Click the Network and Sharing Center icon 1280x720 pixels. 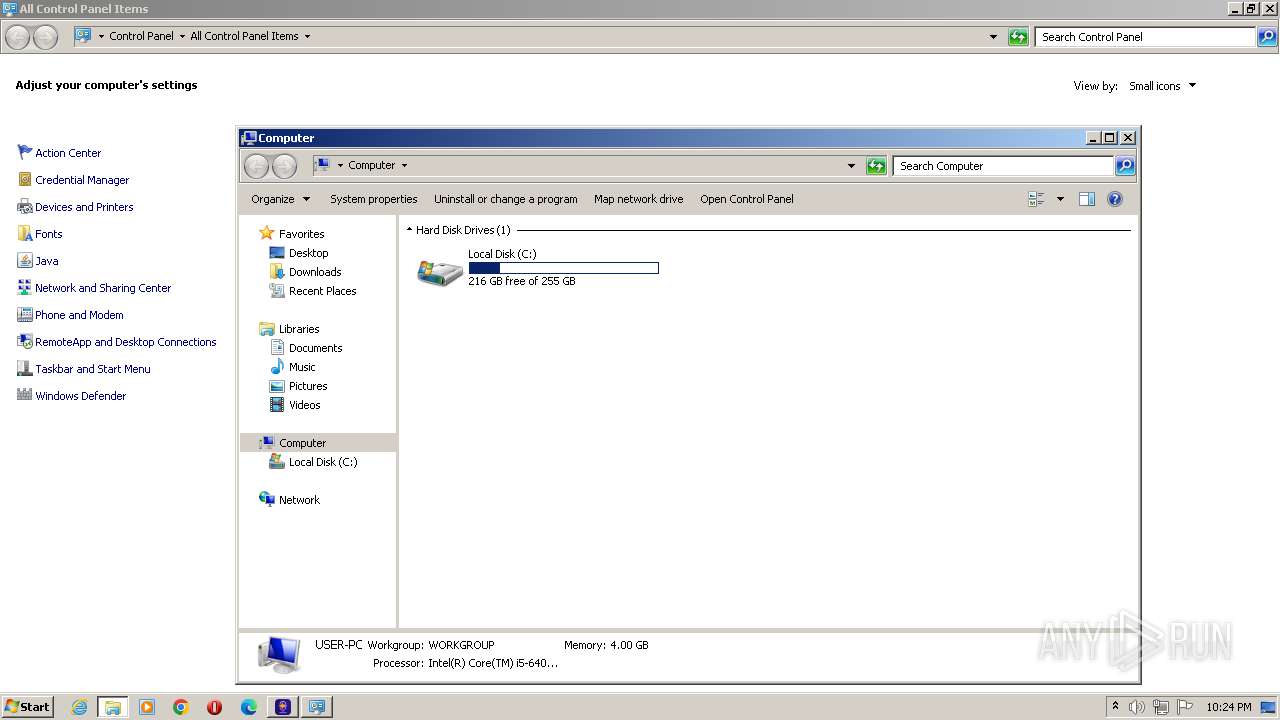[x=25, y=287]
